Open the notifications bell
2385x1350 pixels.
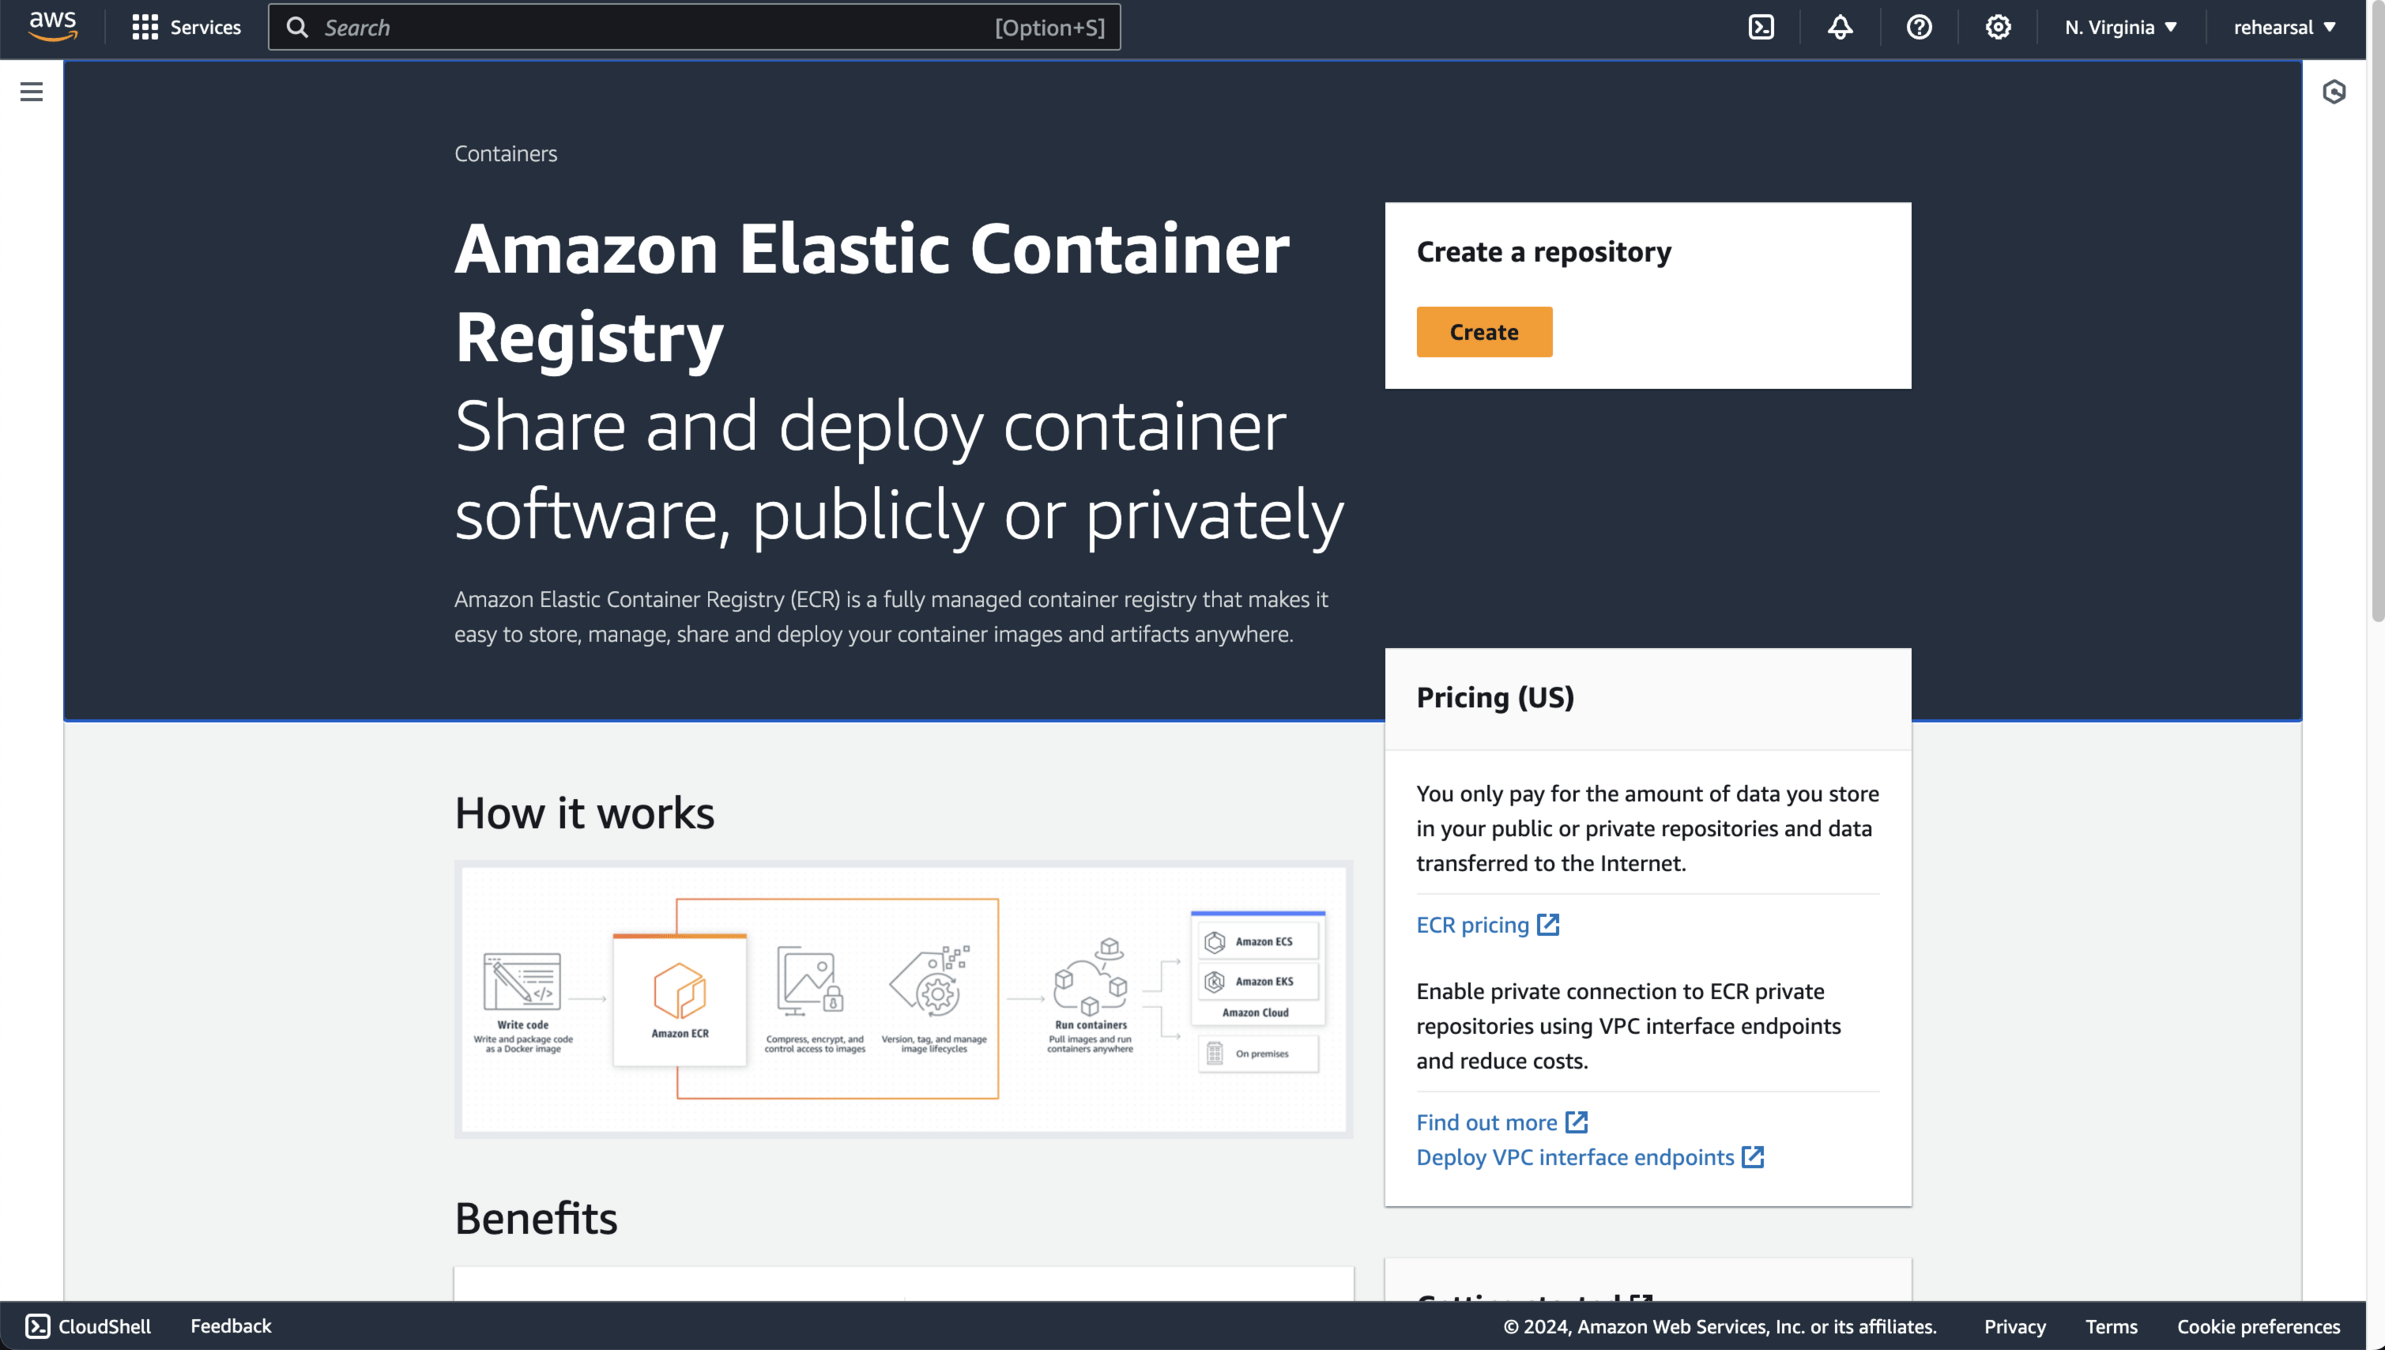[1840, 27]
